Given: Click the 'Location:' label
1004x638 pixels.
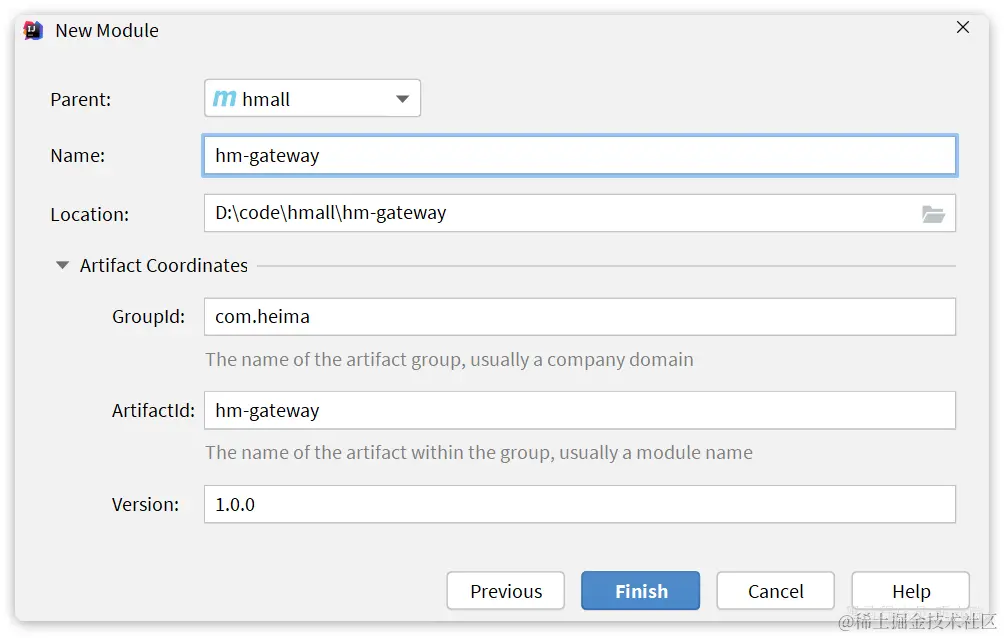Looking at the screenshot, I should point(90,215).
